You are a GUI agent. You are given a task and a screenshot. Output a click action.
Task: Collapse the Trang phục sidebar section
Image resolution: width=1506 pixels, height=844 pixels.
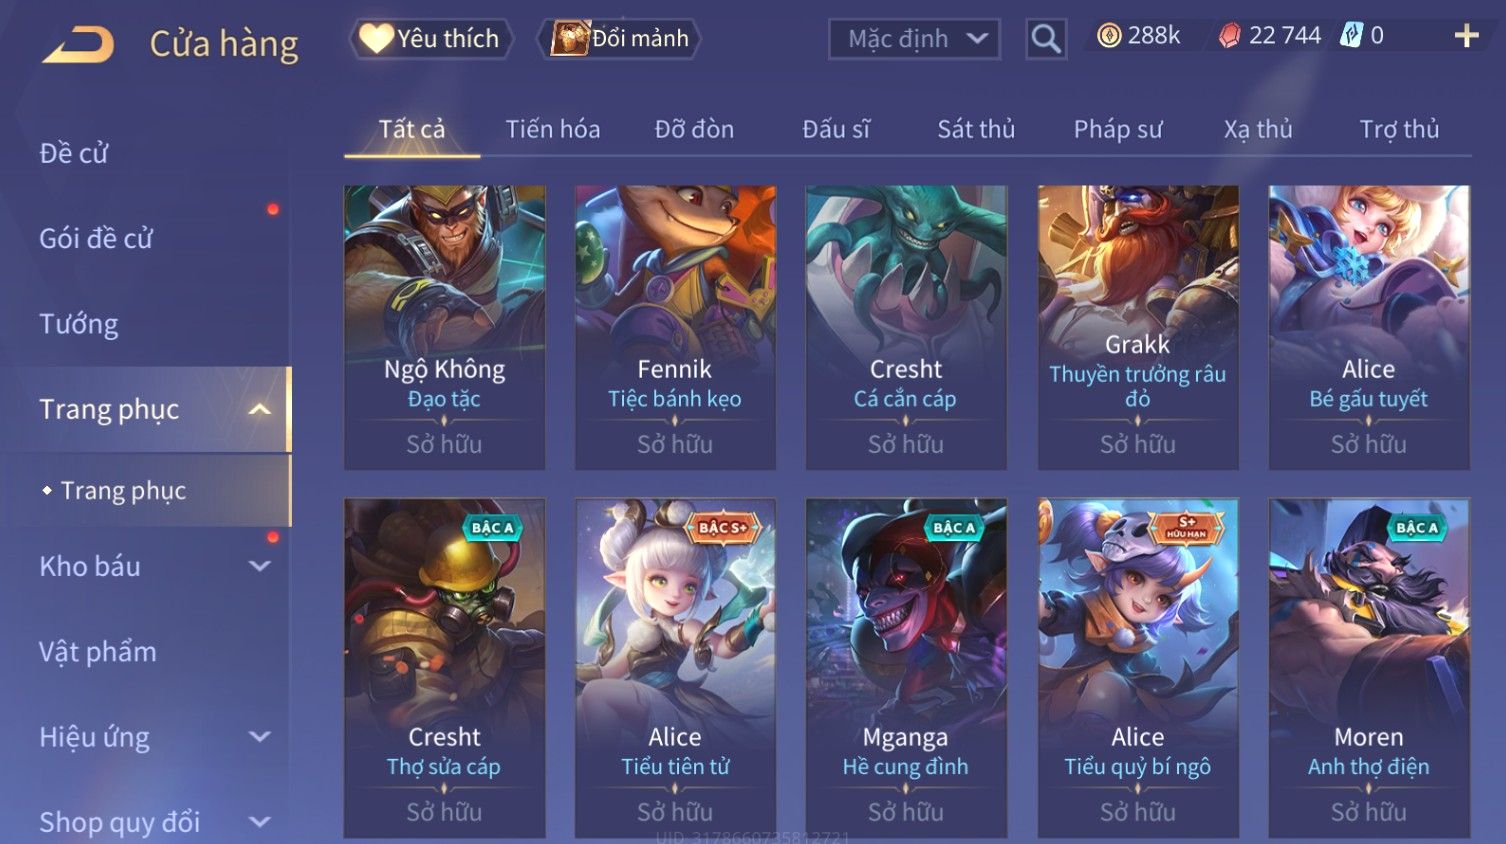click(x=259, y=409)
